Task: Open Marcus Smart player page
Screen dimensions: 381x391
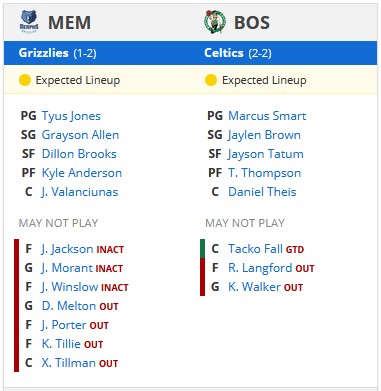Action: coord(267,116)
